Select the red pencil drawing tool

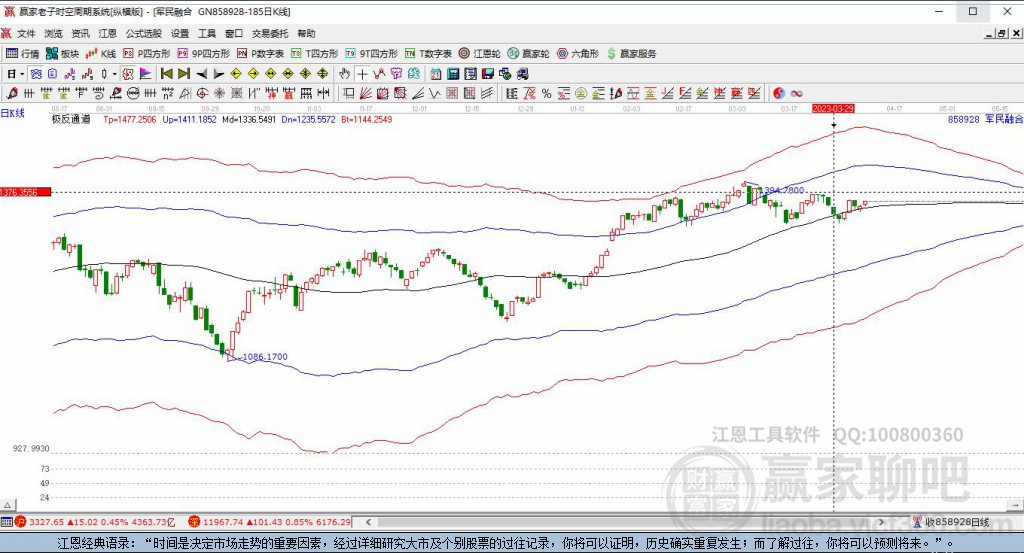tap(12, 93)
